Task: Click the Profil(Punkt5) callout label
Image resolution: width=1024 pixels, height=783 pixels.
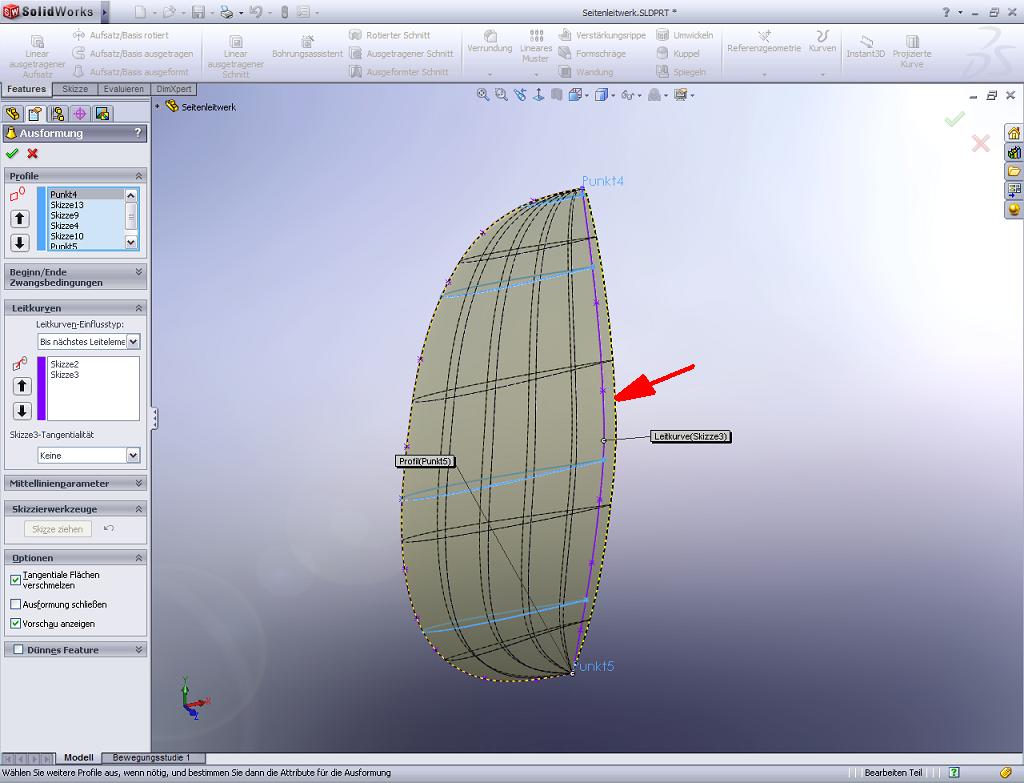Action: point(425,461)
